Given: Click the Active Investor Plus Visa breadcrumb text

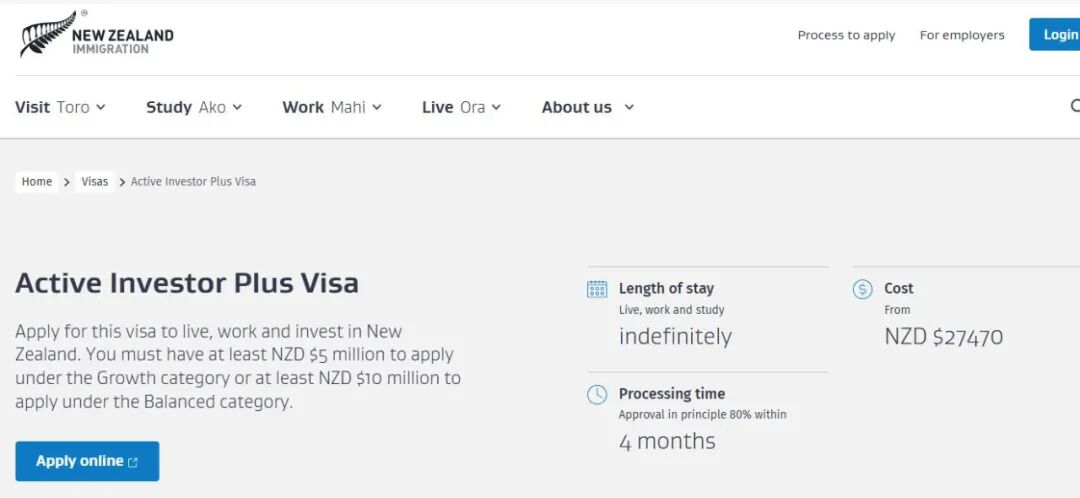Looking at the screenshot, I should point(193,182).
